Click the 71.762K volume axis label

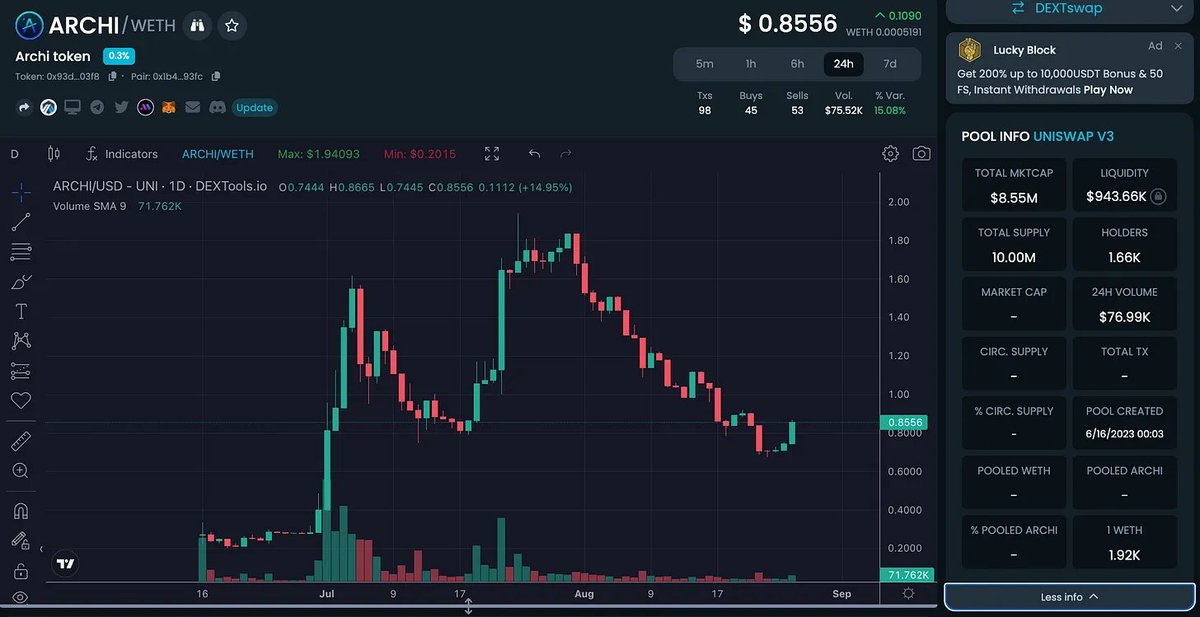pyautogui.click(x=906, y=575)
